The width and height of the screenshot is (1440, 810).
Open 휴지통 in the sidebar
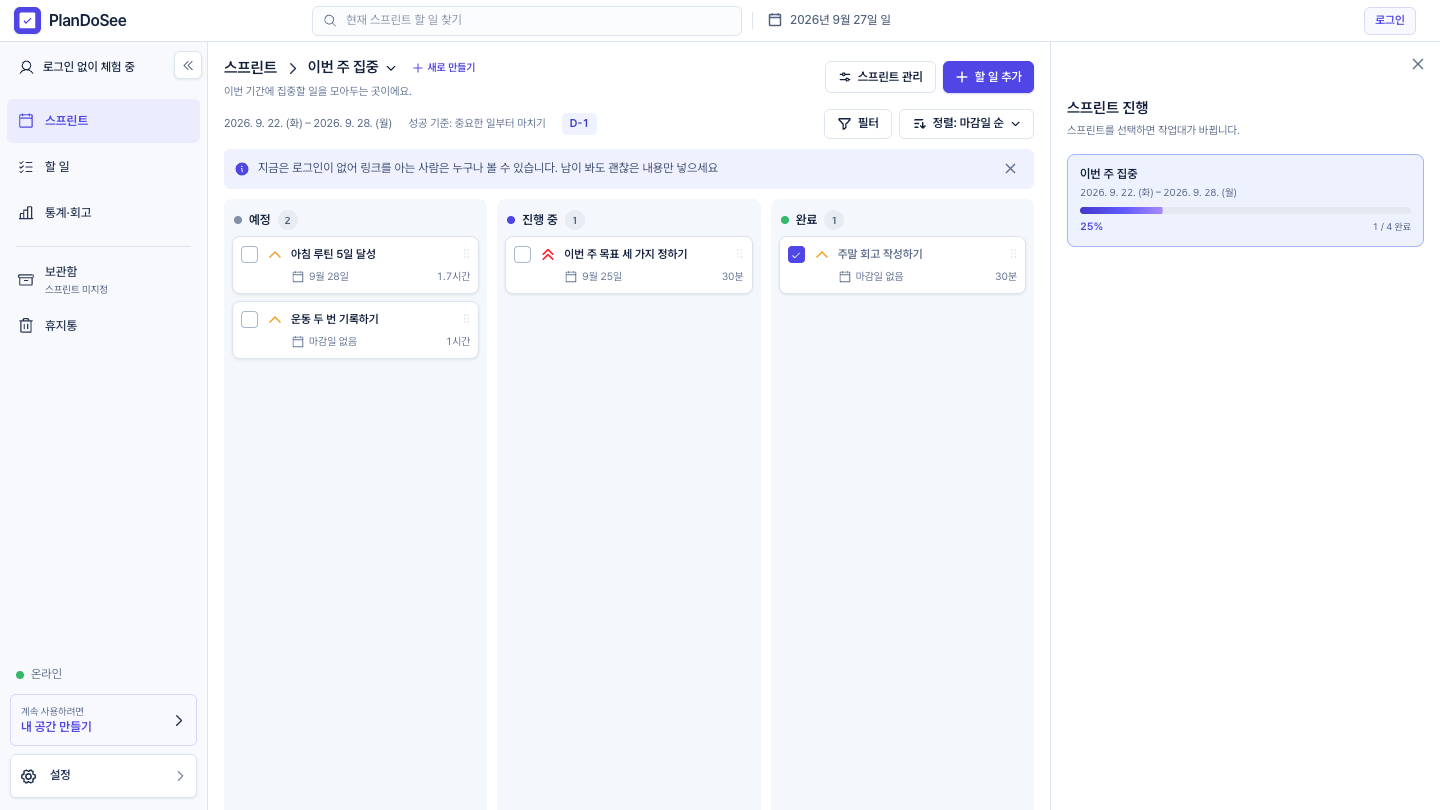(x=103, y=325)
